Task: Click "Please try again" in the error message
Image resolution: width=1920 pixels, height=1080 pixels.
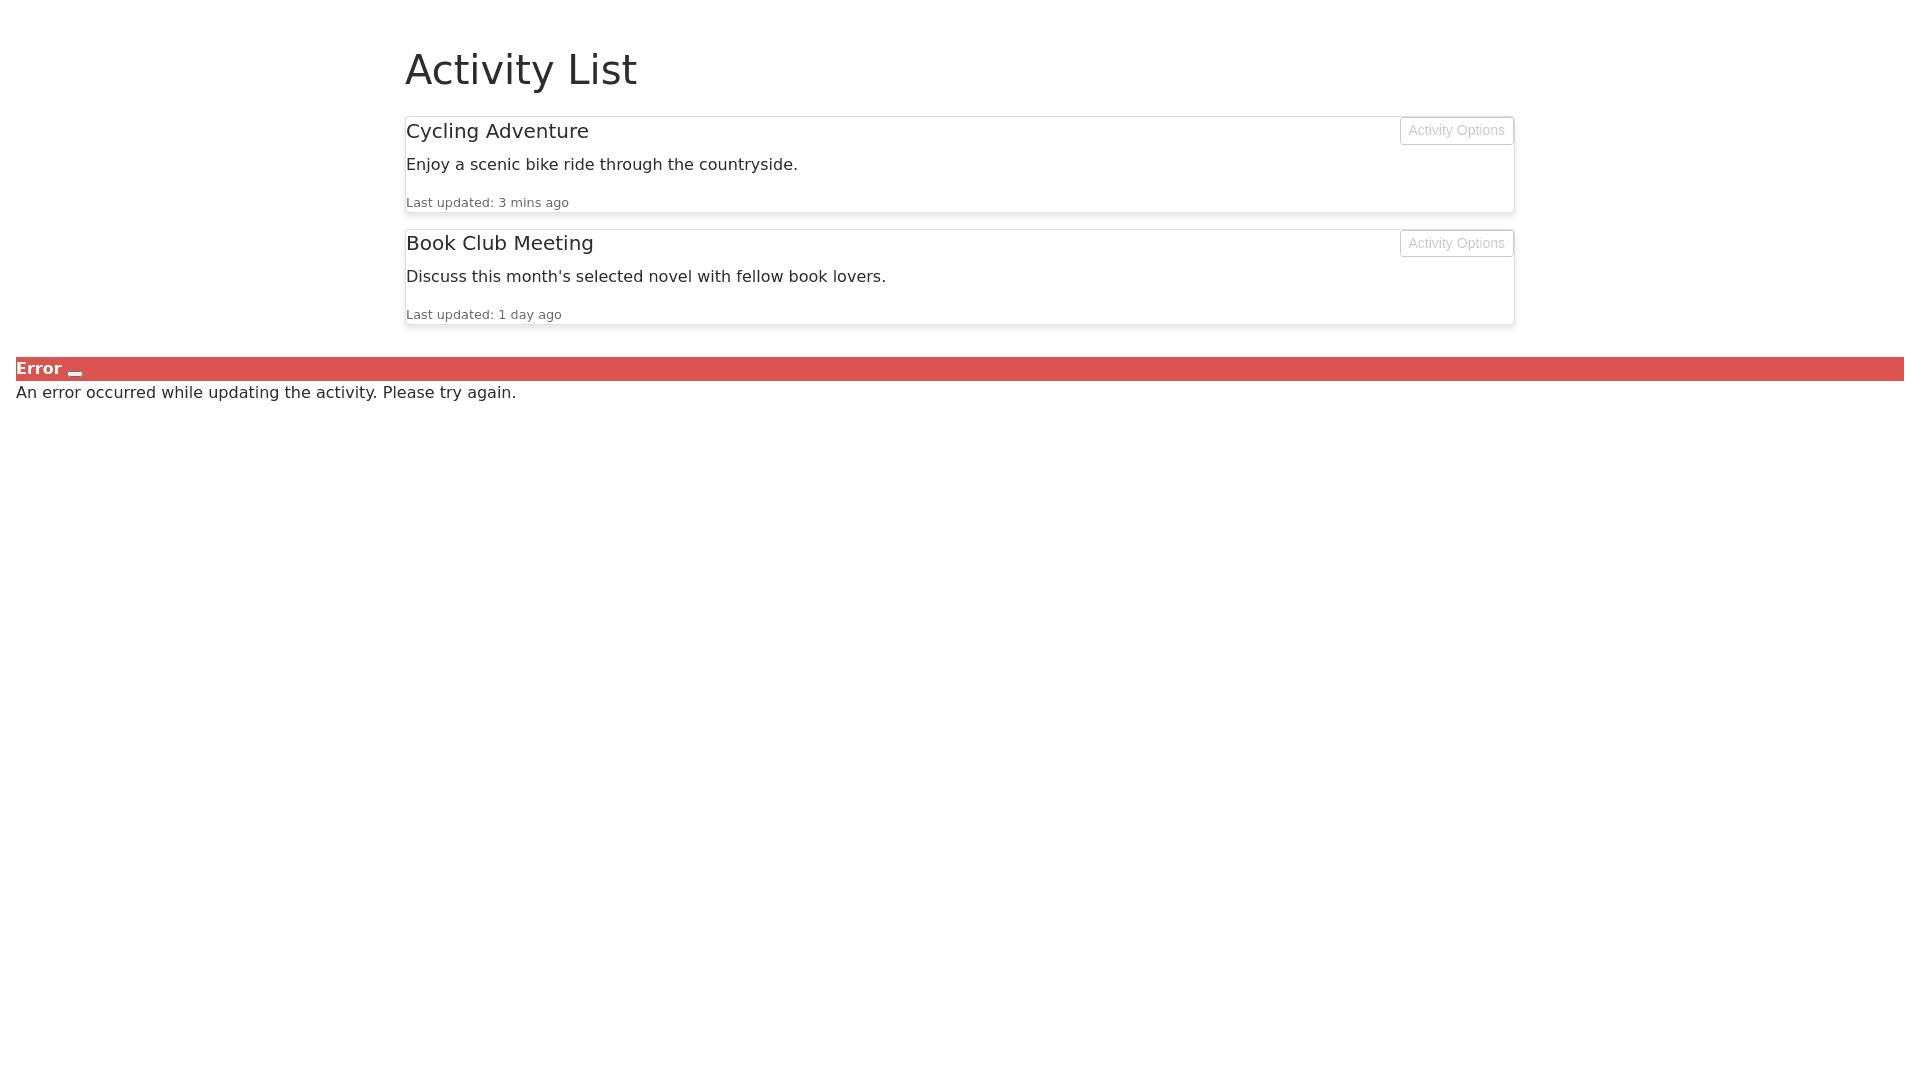Action: (447, 393)
